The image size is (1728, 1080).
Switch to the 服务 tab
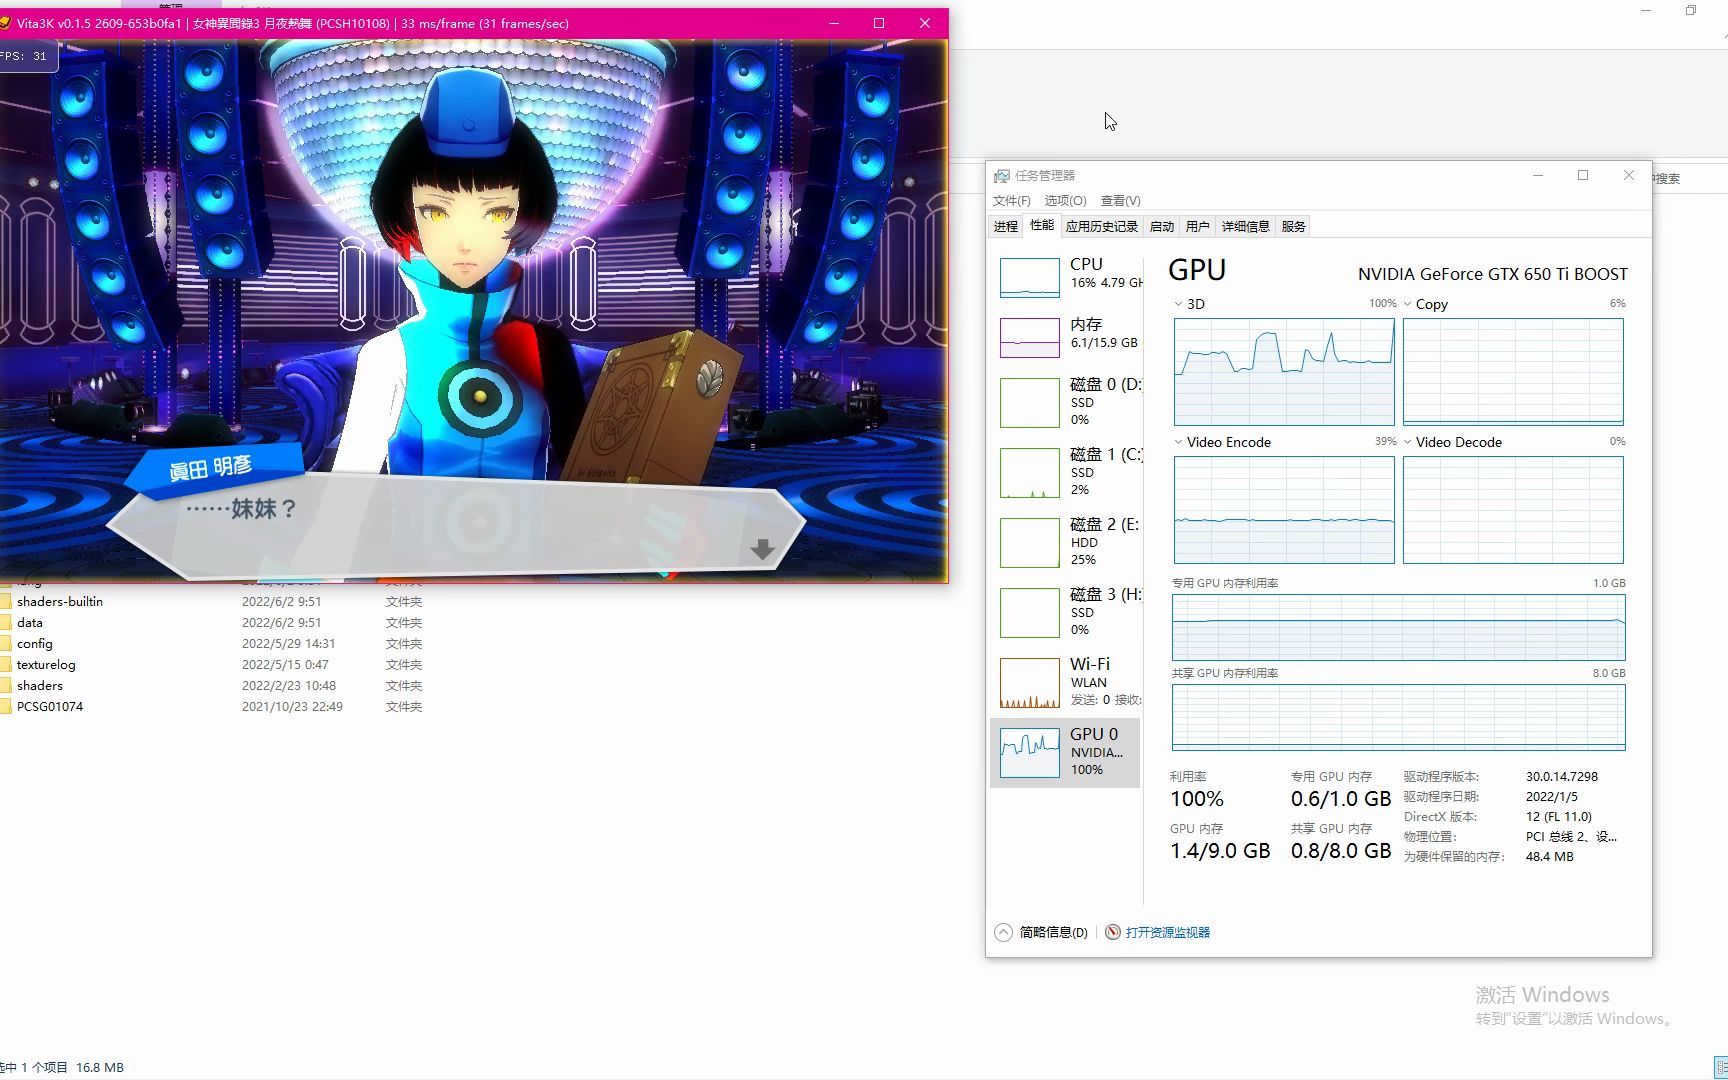click(x=1293, y=227)
